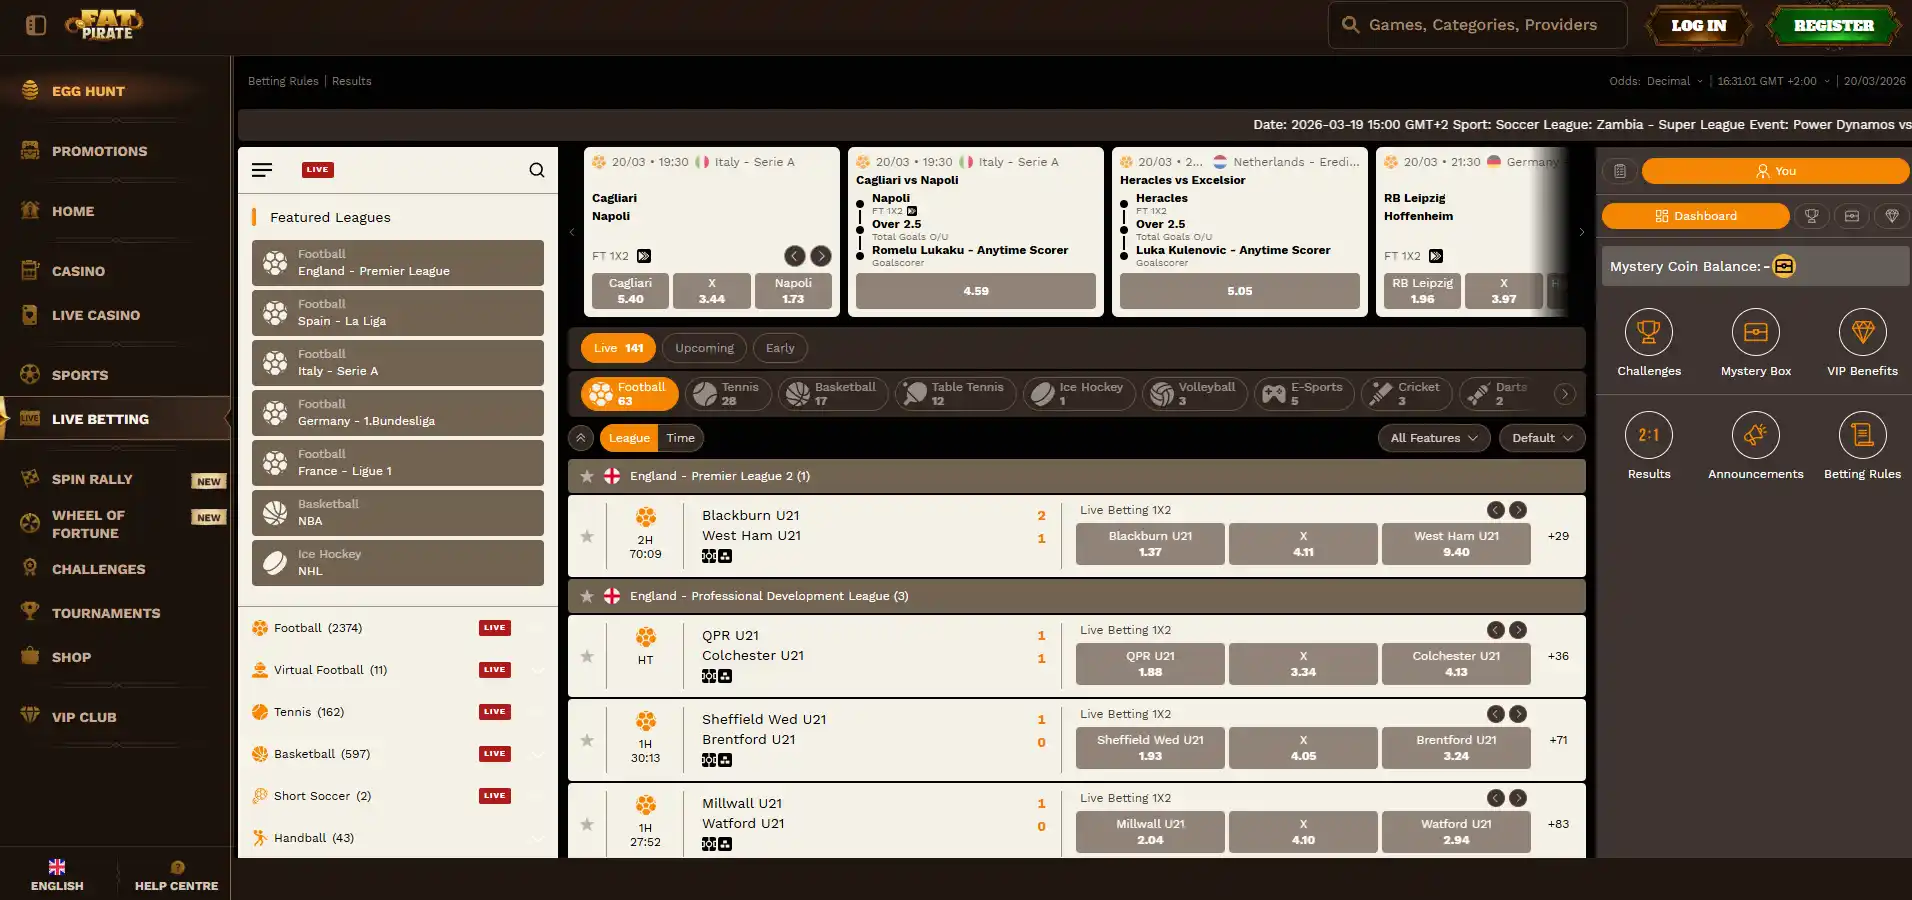The image size is (1912, 900).
Task: Favorite the Blackburn U21 match star
Action: 587,536
